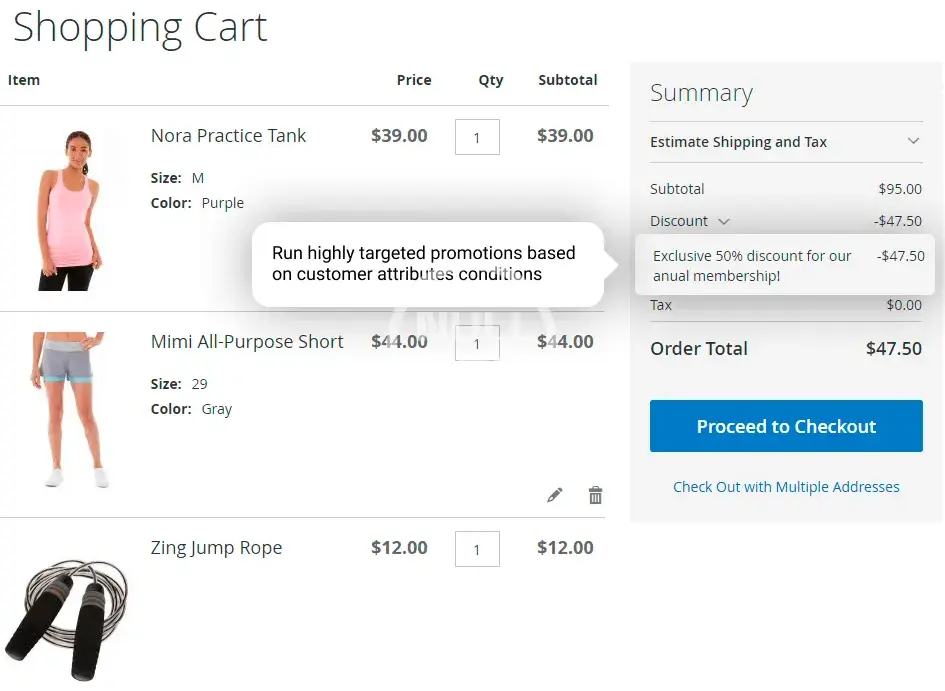Click the Shopping Cart page title
Viewport: 945px width, 691px height.
[140, 27]
